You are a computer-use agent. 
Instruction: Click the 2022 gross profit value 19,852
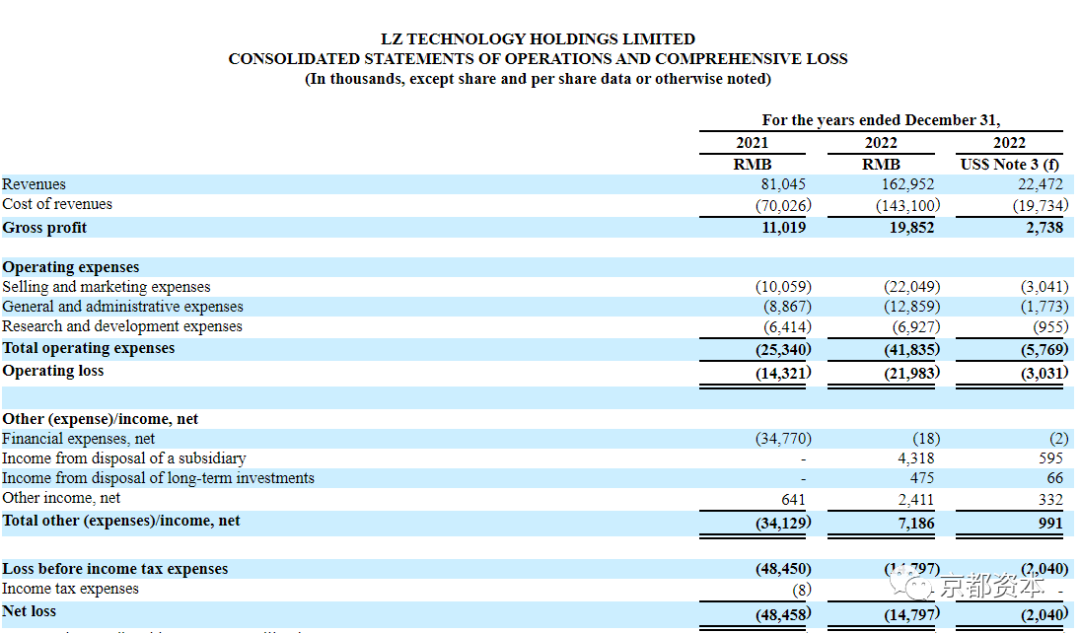(911, 228)
